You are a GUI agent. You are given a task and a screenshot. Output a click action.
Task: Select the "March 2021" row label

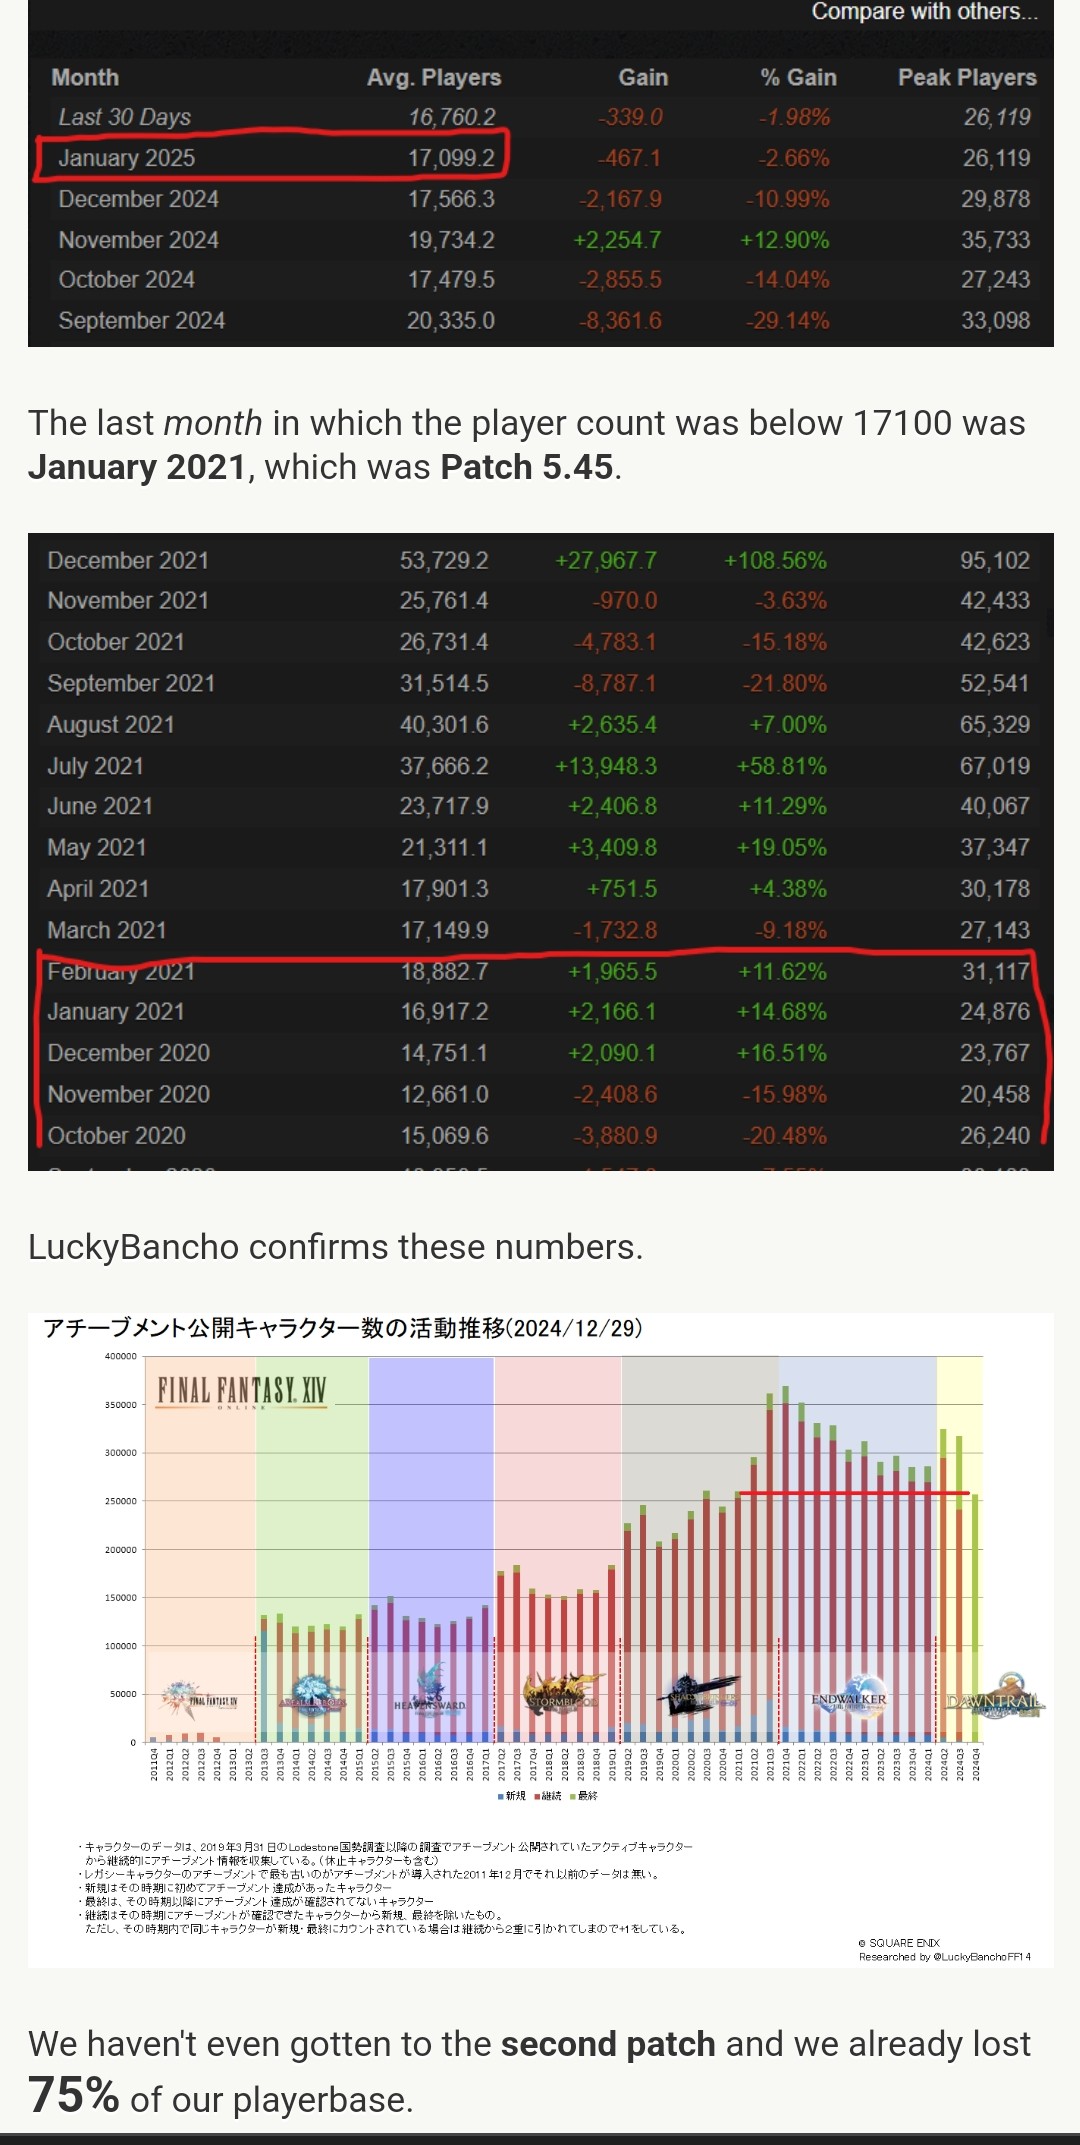[107, 931]
